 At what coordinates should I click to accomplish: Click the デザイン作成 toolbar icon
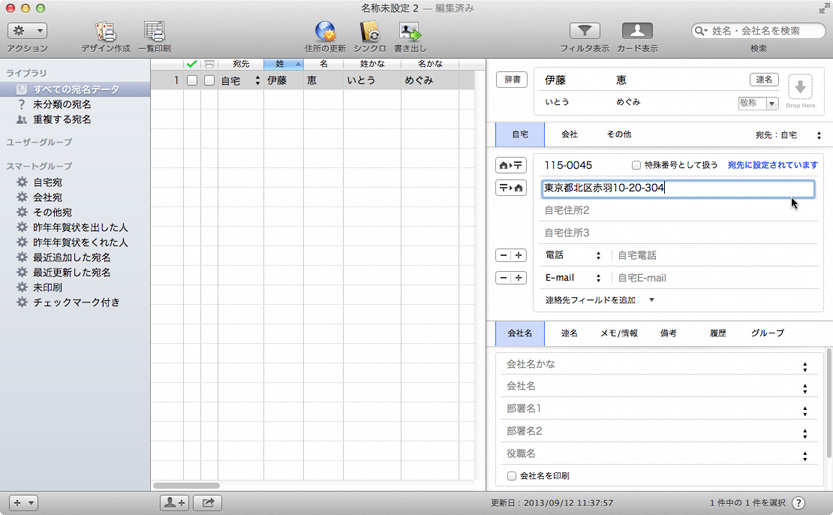104,31
